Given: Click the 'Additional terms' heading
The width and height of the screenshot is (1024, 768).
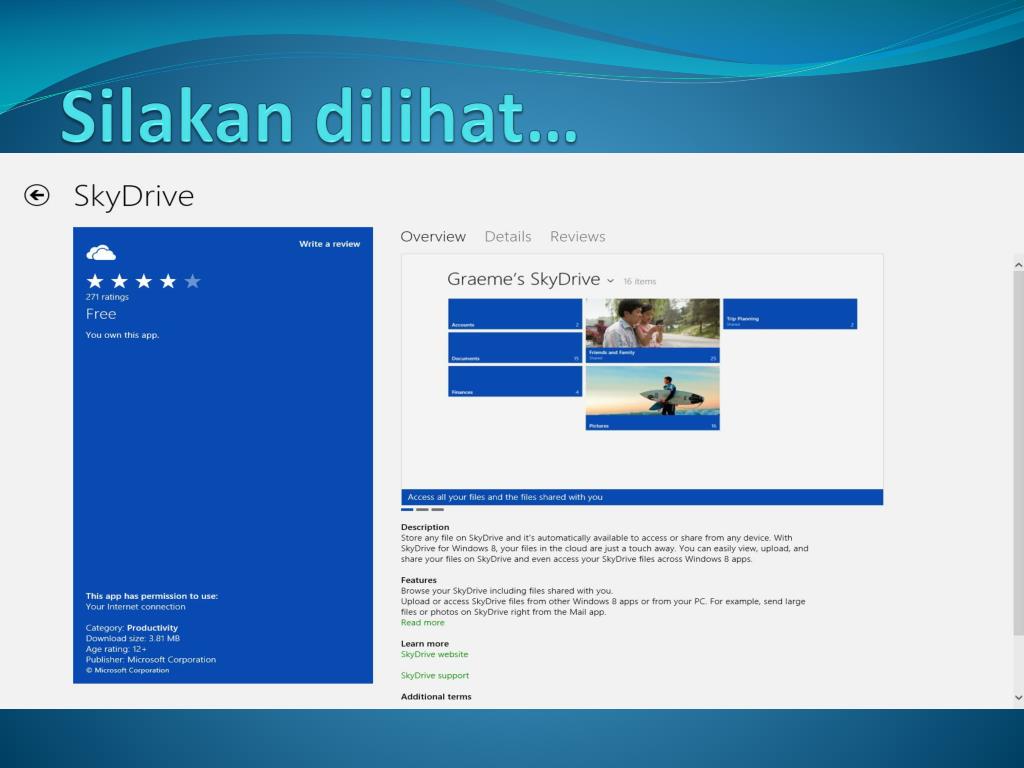Looking at the screenshot, I should 436,697.
